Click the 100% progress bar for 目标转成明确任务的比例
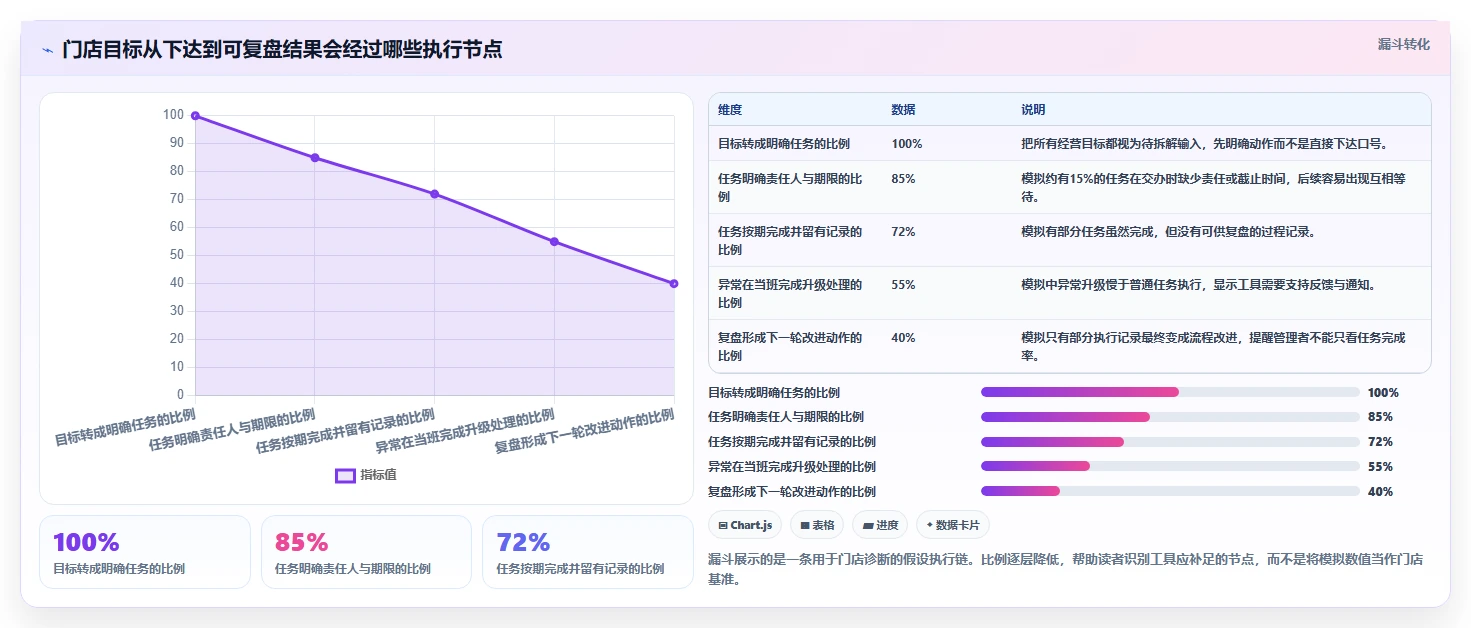This screenshot has height=628, width=1471. (x=1170, y=393)
